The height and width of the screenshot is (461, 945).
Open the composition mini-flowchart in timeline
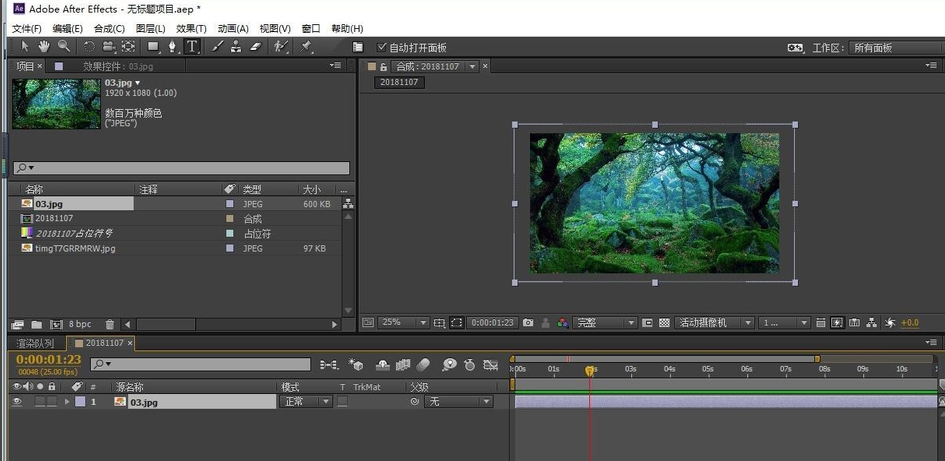click(x=329, y=365)
